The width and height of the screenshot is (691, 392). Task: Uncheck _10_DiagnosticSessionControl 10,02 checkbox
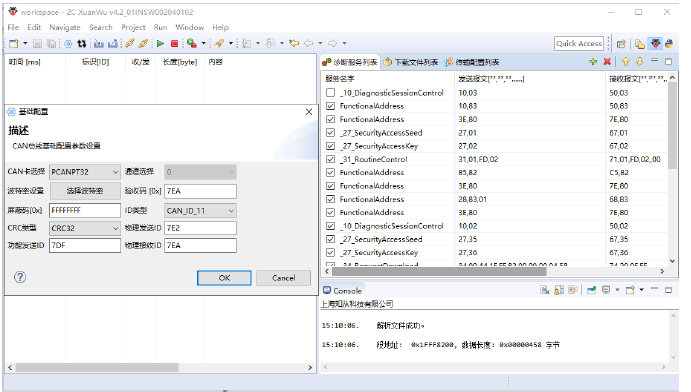coord(331,226)
